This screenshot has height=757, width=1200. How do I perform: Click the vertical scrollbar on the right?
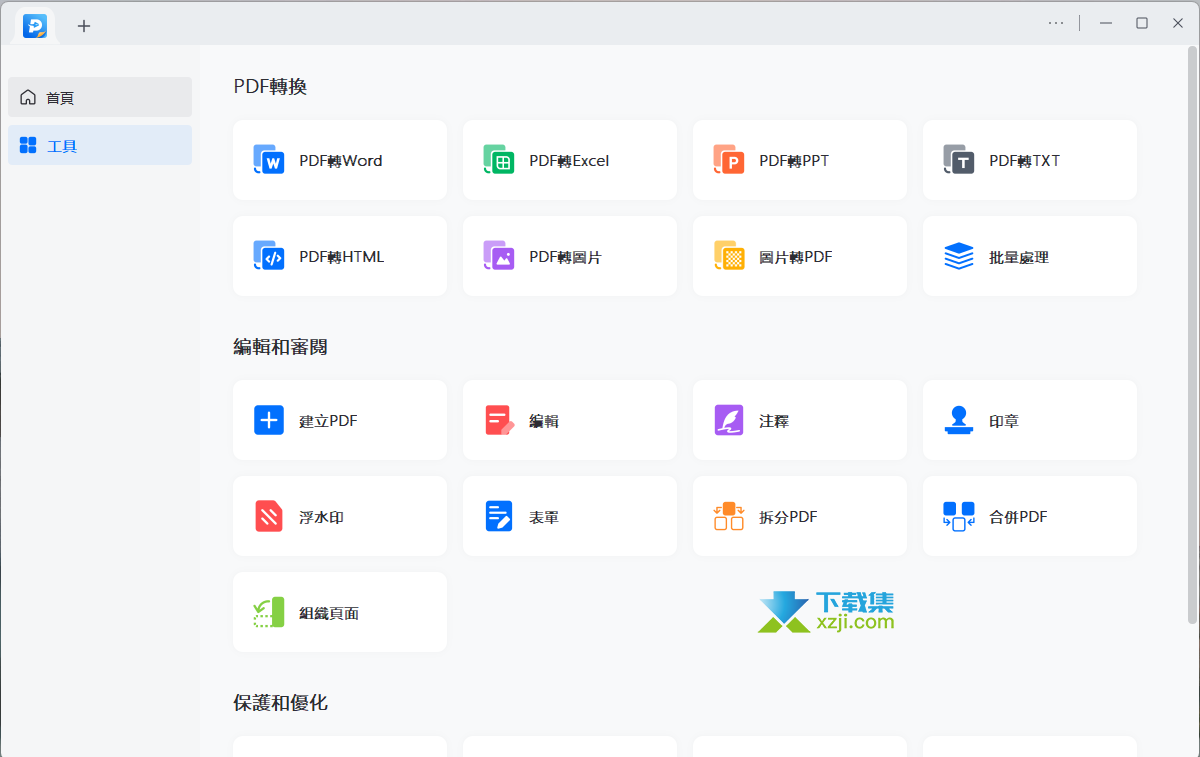[1191, 335]
